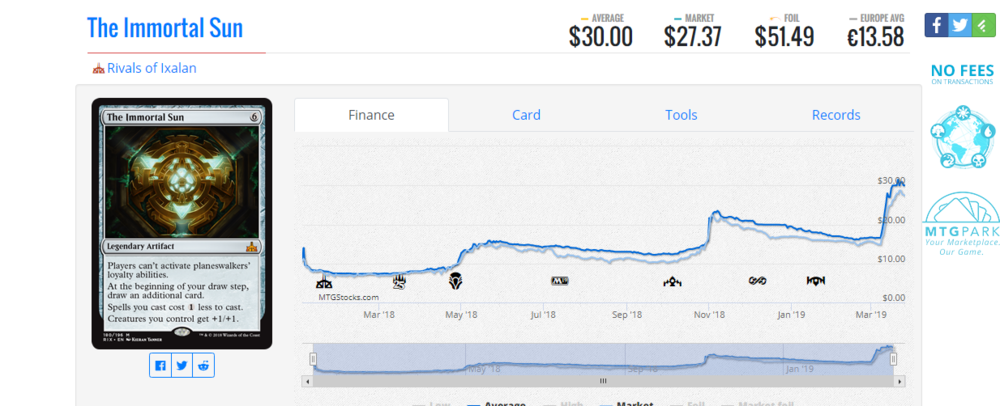Grab the left handle of chart range selector
The image size is (1000, 406).
313,358
